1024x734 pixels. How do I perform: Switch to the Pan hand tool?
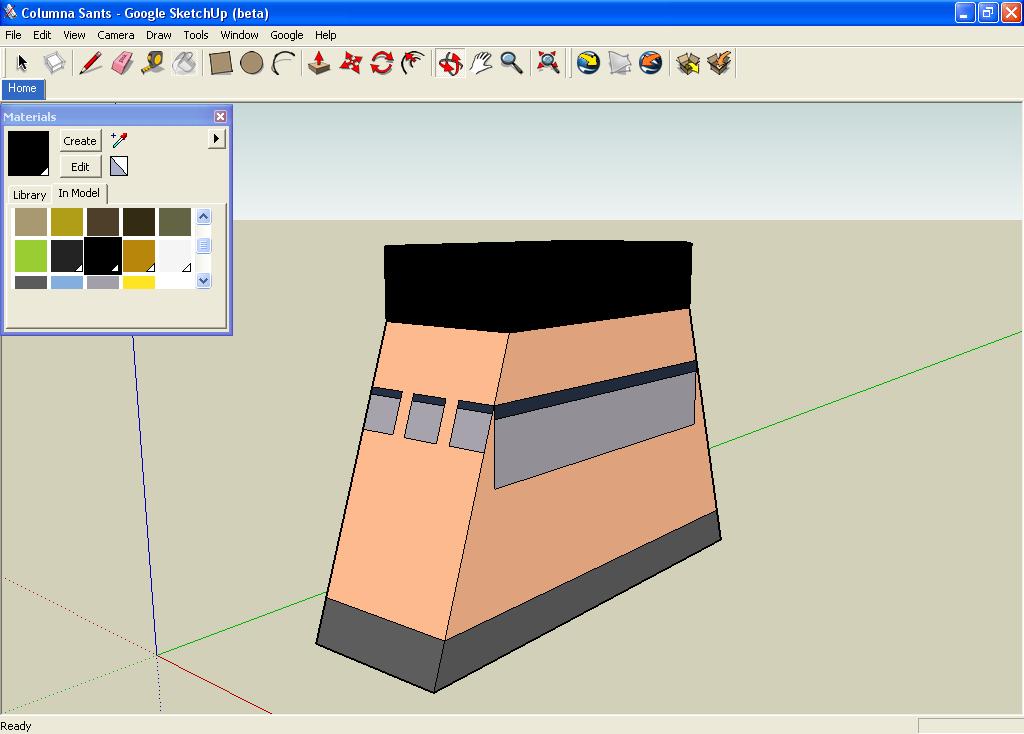click(481, 63)
